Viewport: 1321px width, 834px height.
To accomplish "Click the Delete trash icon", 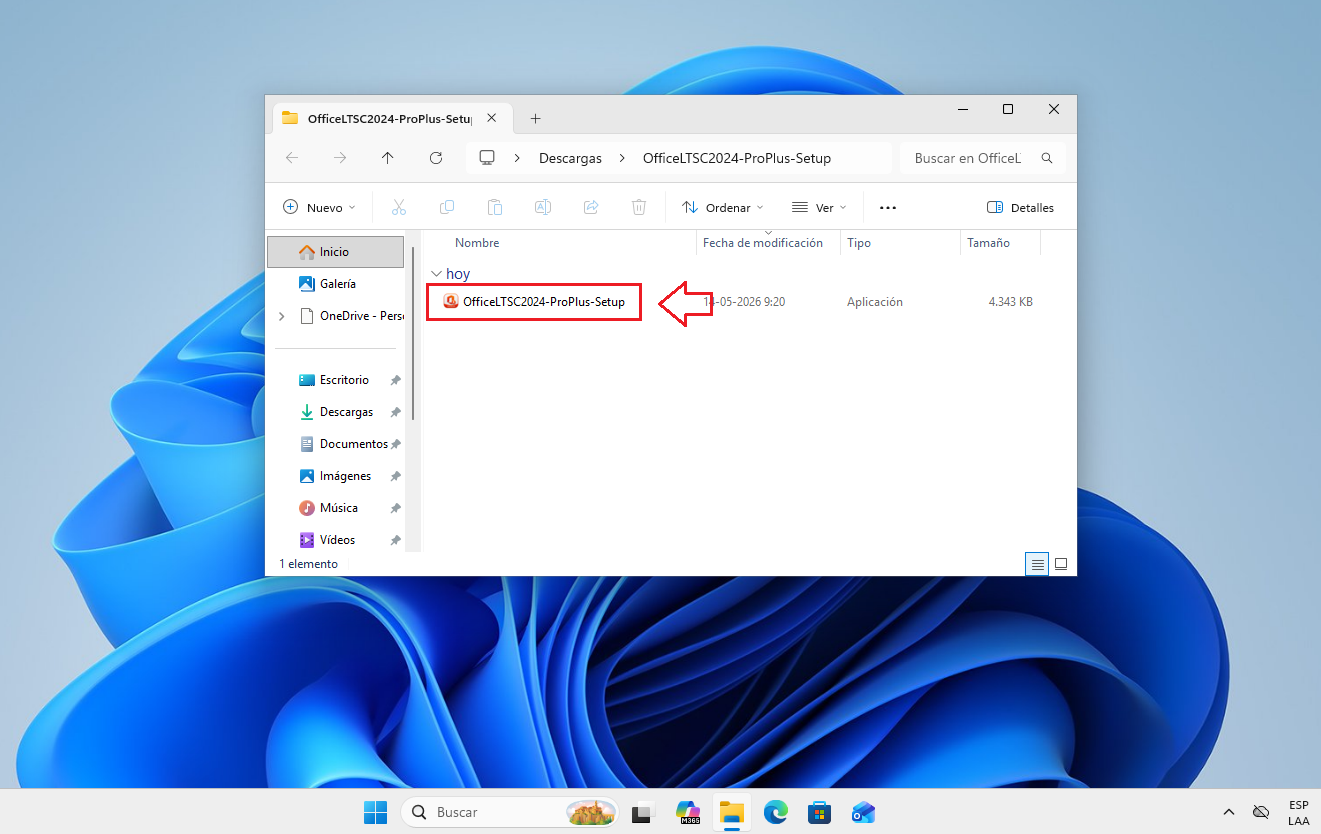I will [x=639, y=207].
